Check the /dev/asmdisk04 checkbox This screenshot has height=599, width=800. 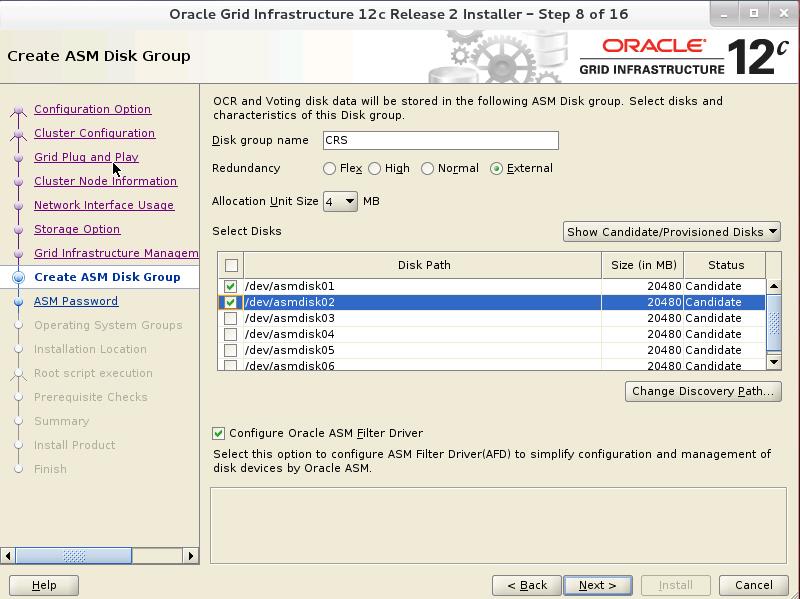tap(231, 334)
